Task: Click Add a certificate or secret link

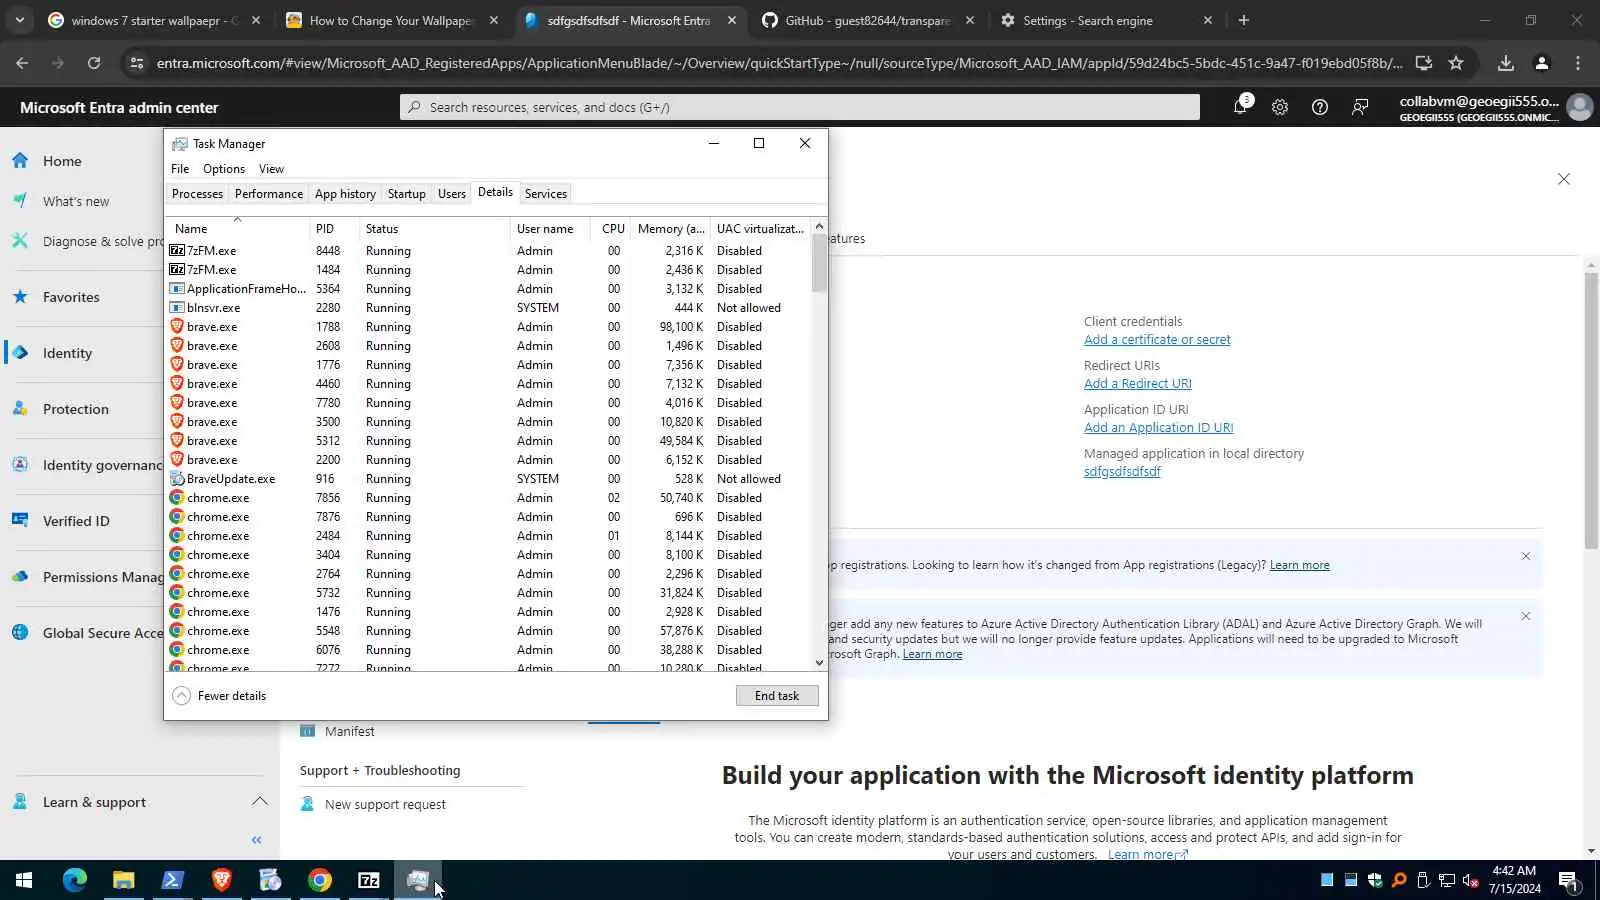Action: click(x=1157, y=340)
